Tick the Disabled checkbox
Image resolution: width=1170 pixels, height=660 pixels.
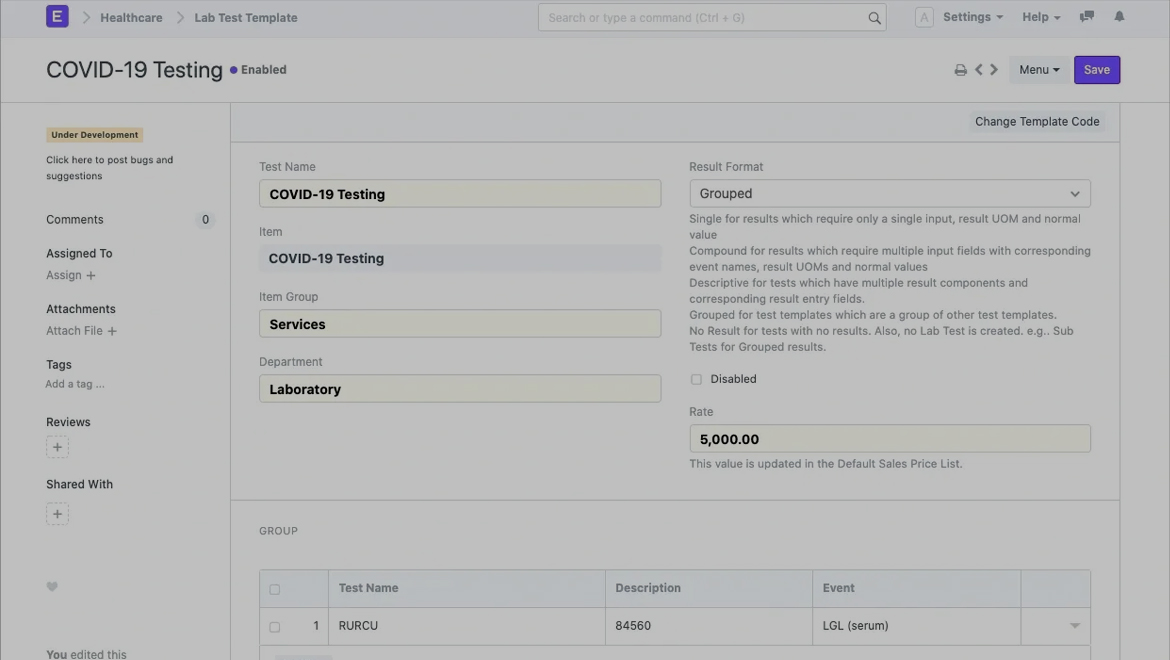tap(696, 380)
